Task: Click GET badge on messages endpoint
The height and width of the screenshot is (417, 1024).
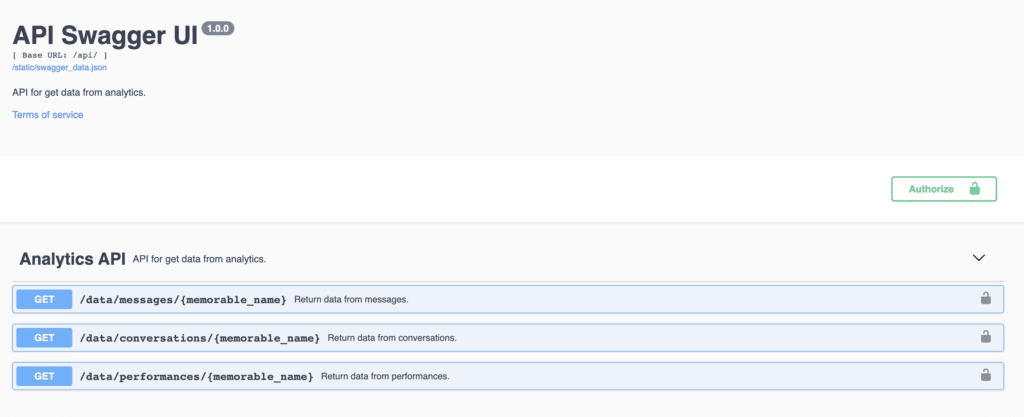Action: [44, 300]
